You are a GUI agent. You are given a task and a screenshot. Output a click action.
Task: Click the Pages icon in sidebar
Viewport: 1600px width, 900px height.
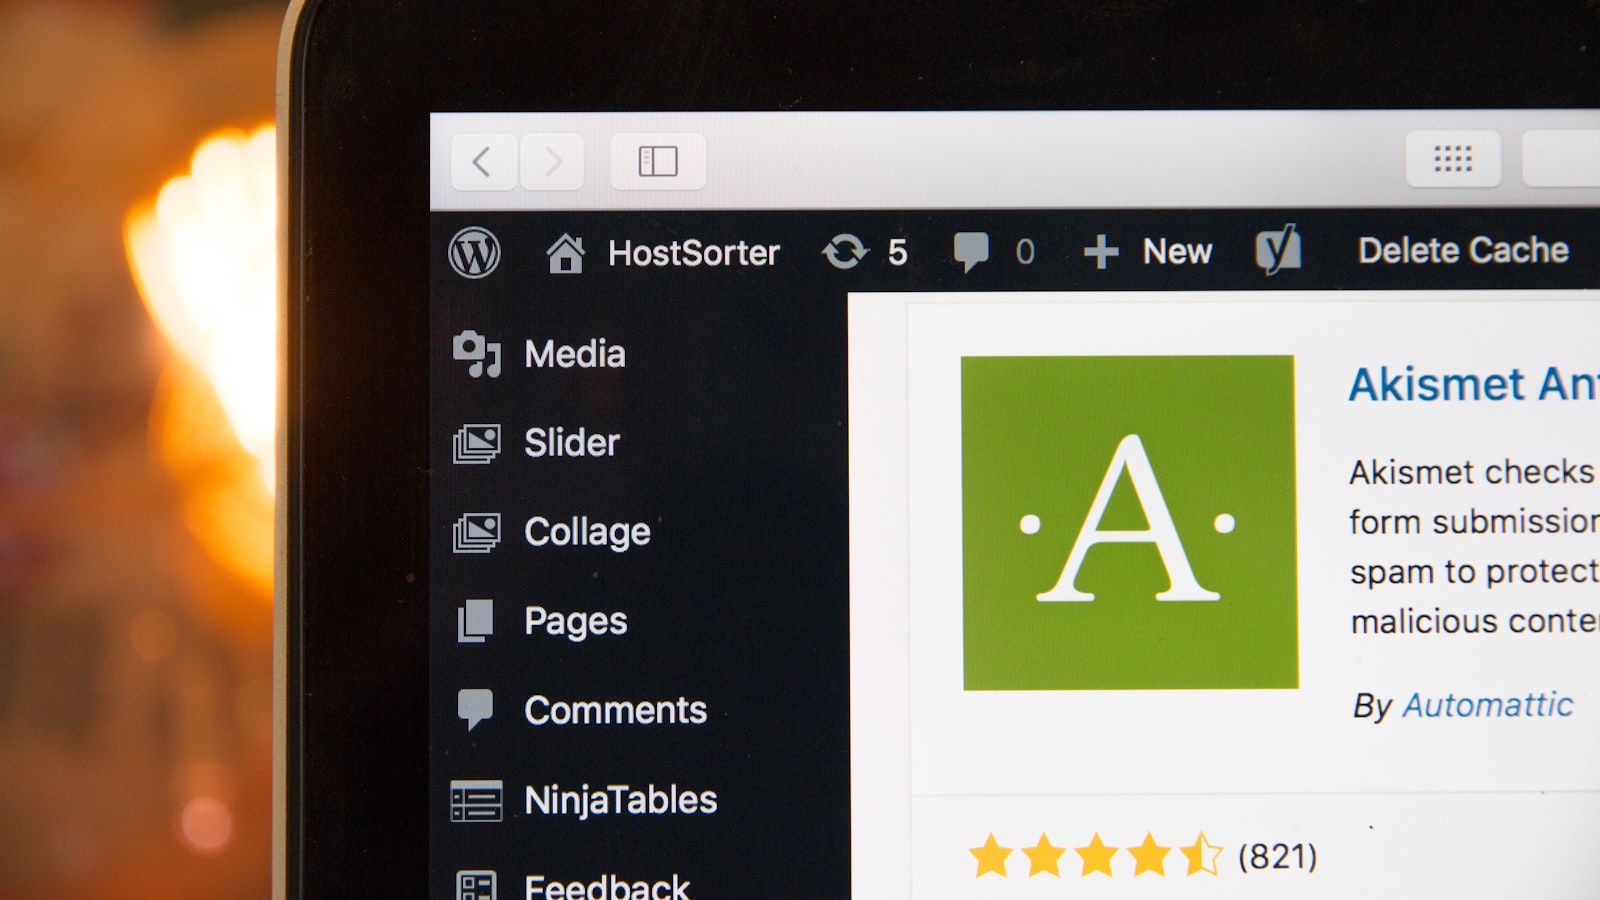point(476,621)
